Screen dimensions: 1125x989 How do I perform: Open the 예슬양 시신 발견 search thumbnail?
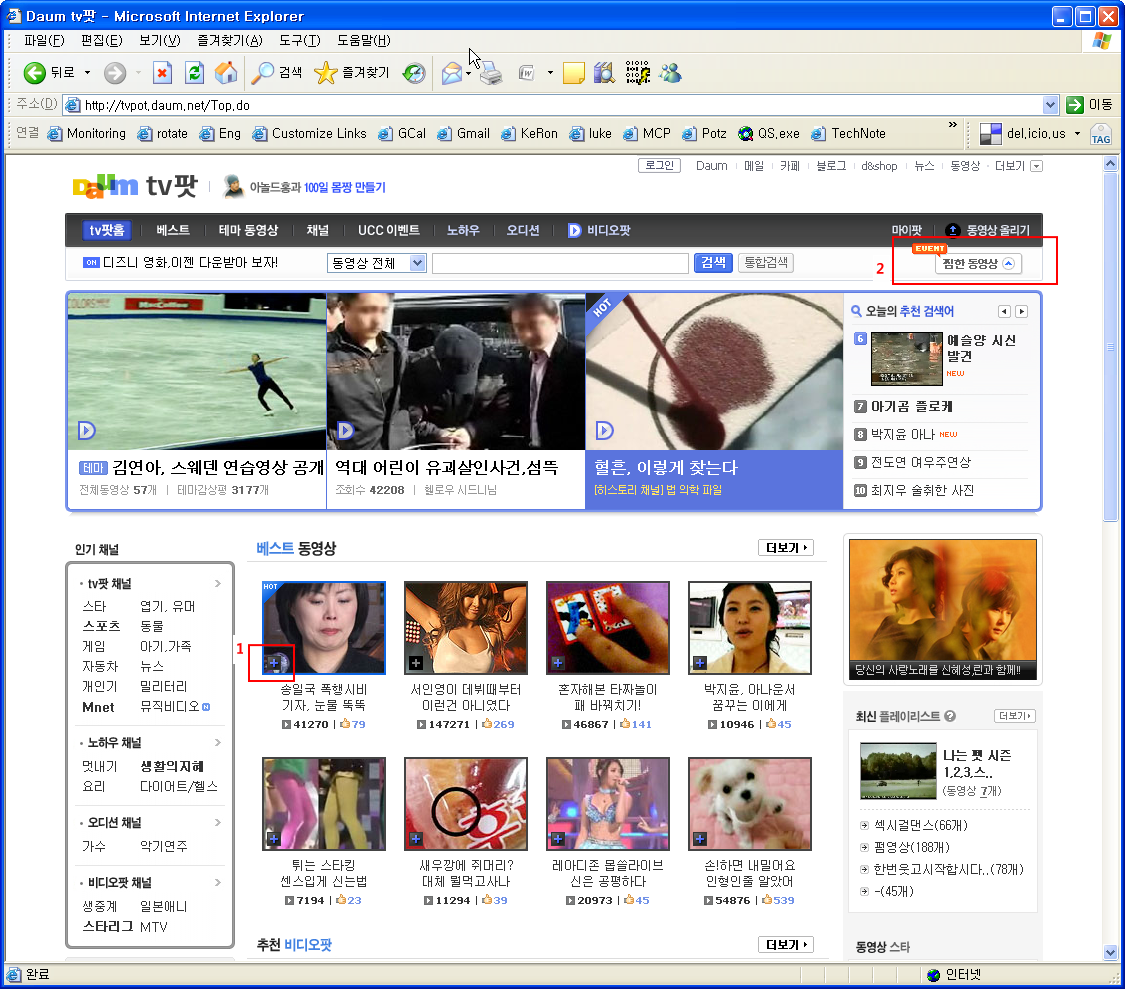click(x=906, y=359)
